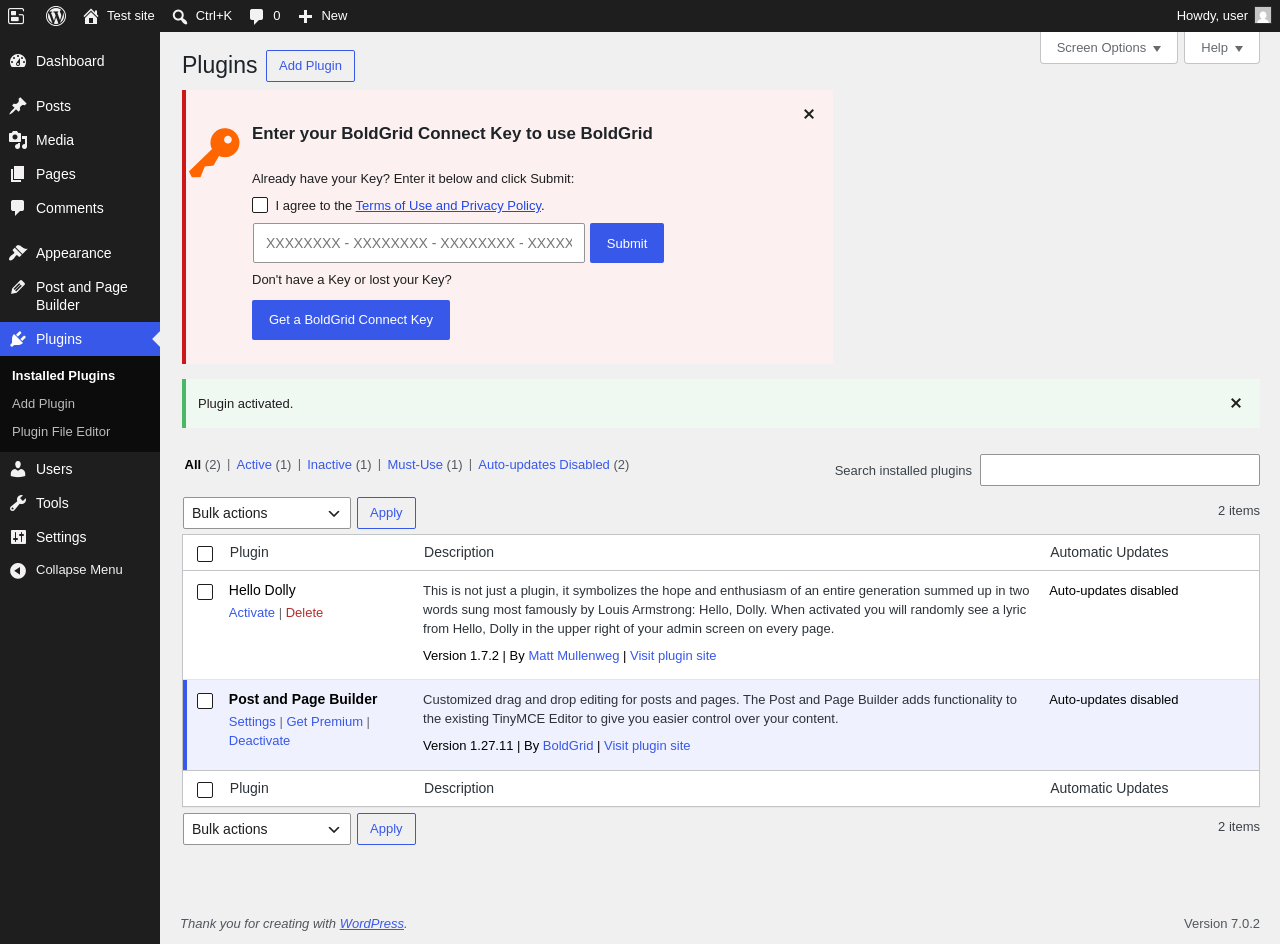Open the Howdy, user account menu
Viewport: 1280px width, 944px height.
(1224, 16)
